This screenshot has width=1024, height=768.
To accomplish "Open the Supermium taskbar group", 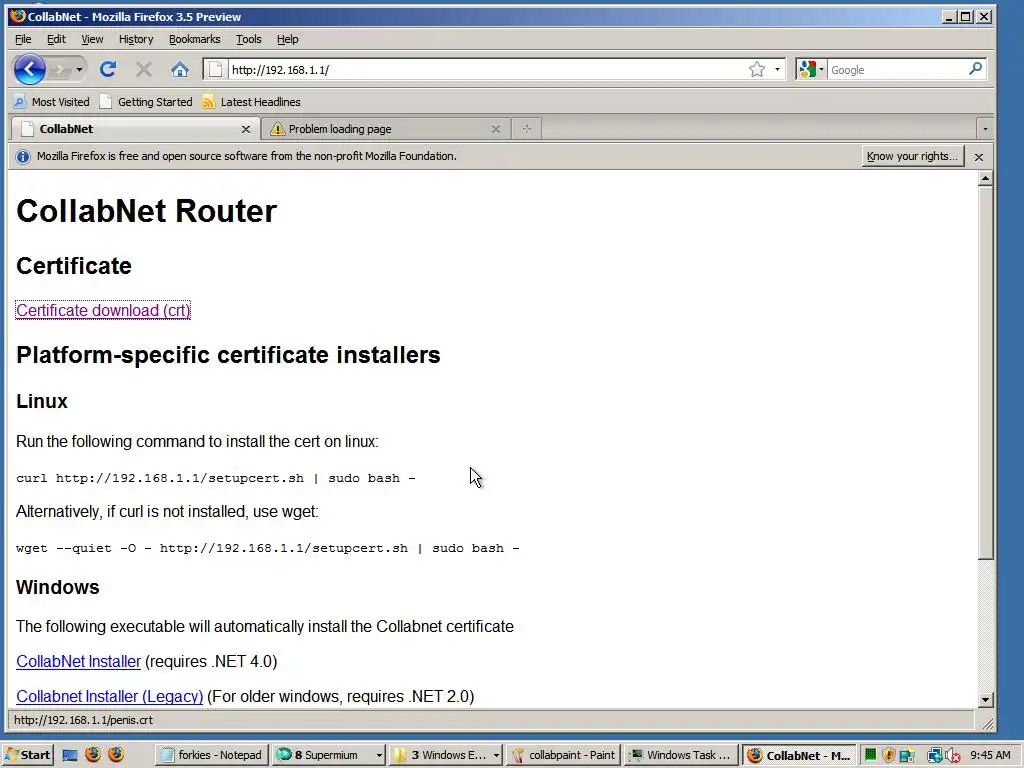I will [328, 755].
